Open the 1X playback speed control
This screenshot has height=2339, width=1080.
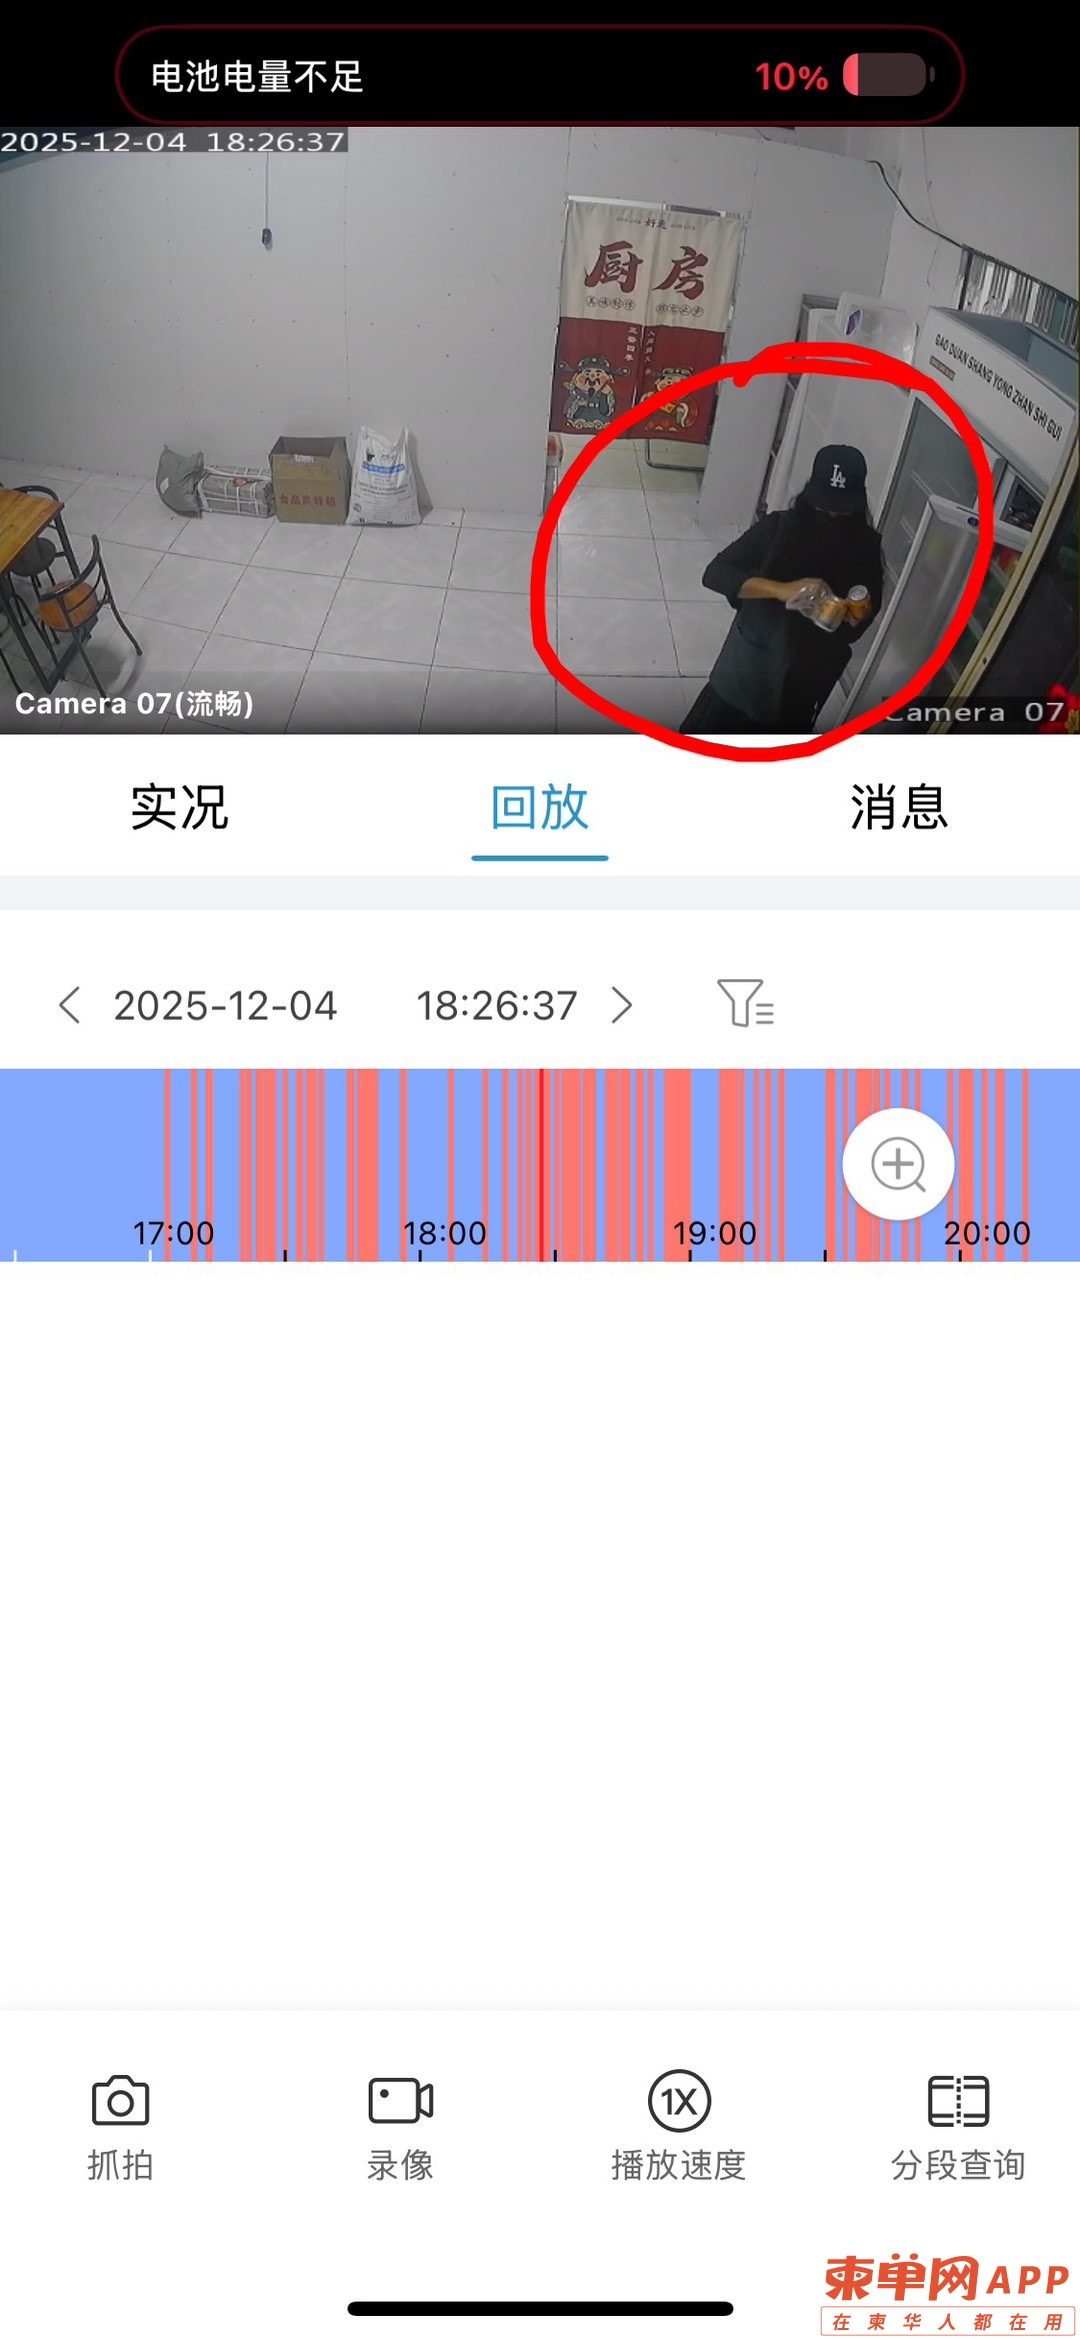tap(679, 2100)
